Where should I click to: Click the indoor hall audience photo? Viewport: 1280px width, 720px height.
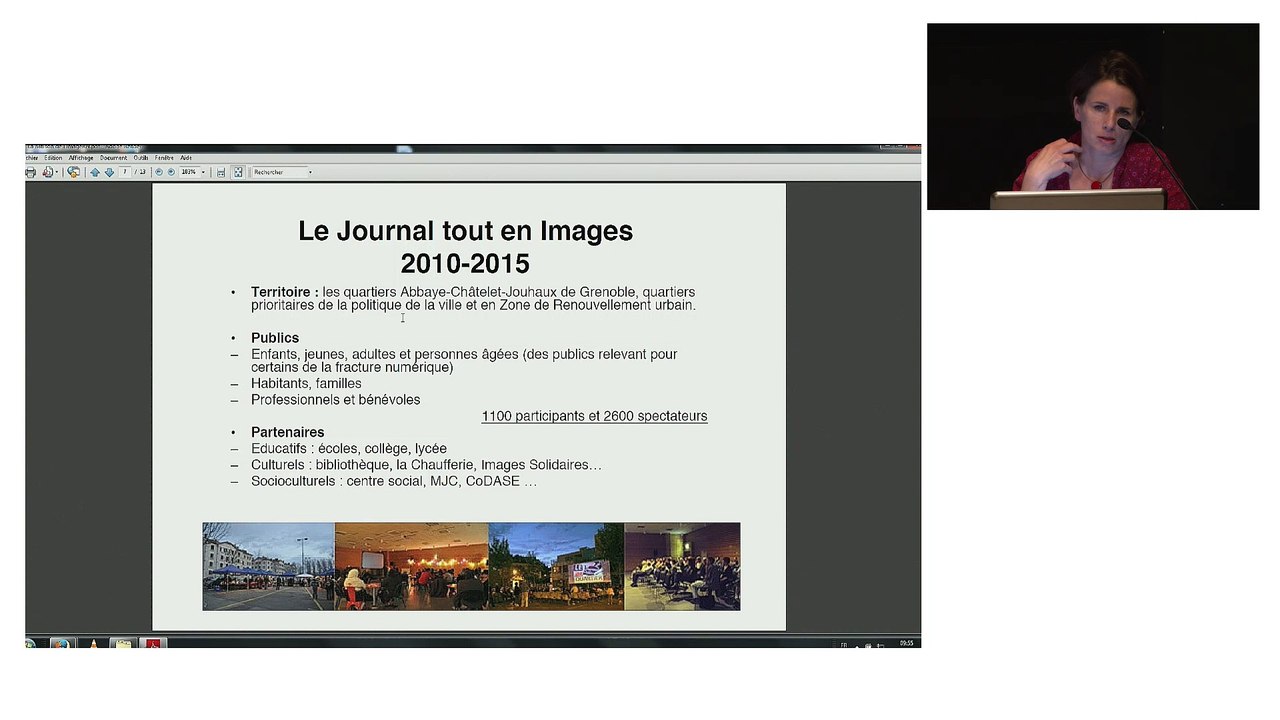[x=411, y=566]
